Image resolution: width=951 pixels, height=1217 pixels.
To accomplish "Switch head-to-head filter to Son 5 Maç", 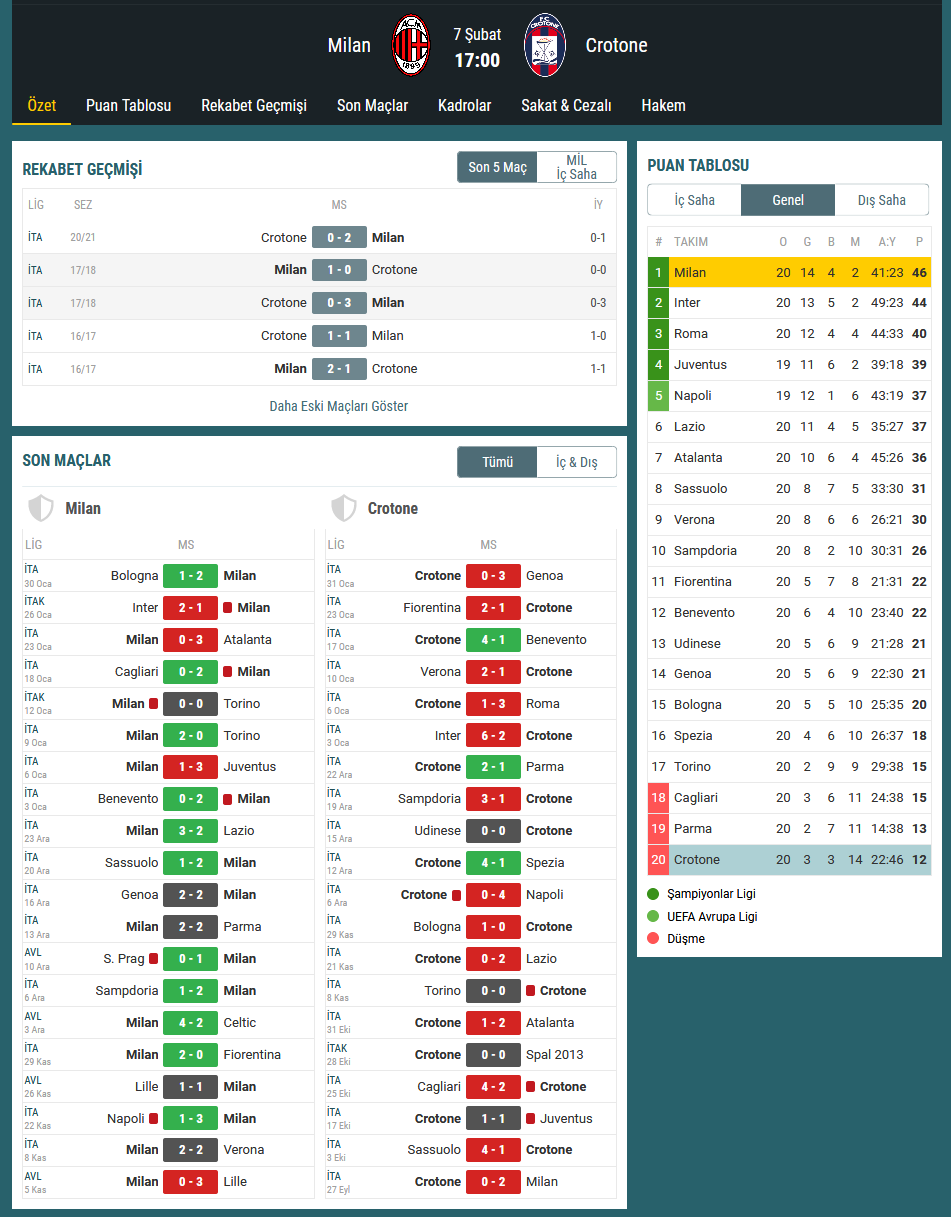I will pos(497,167).
